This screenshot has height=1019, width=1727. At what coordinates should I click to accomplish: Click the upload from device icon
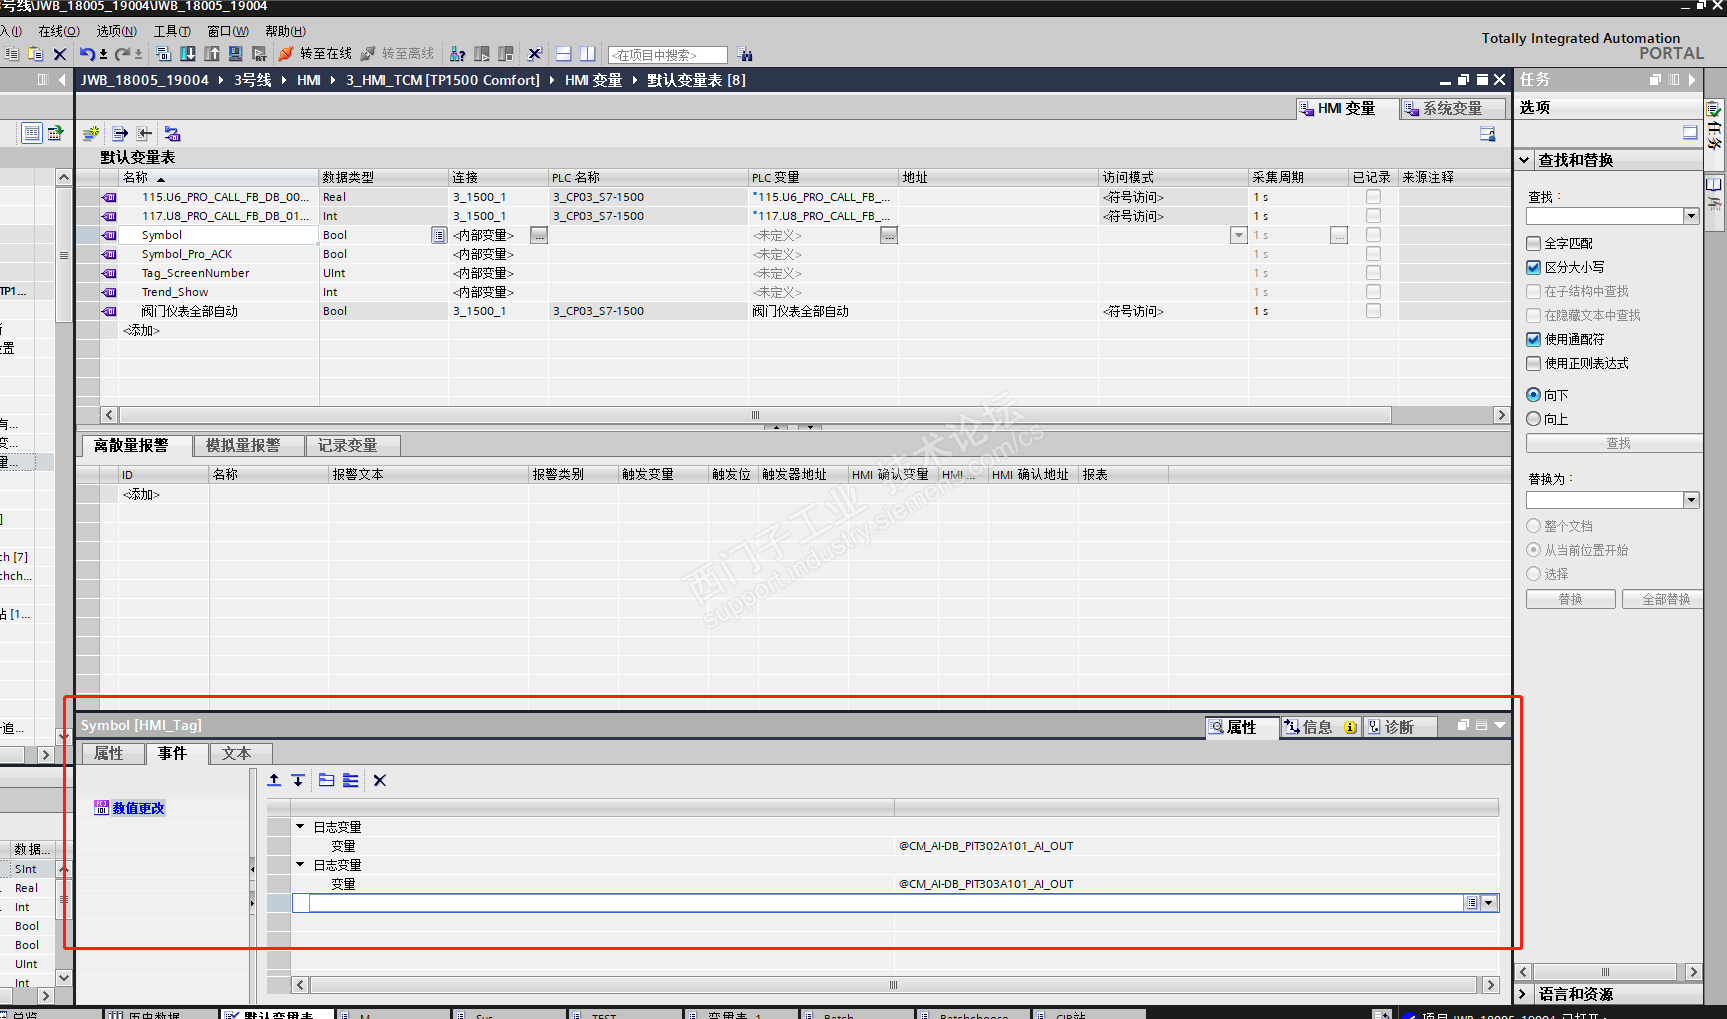point(212,54)
